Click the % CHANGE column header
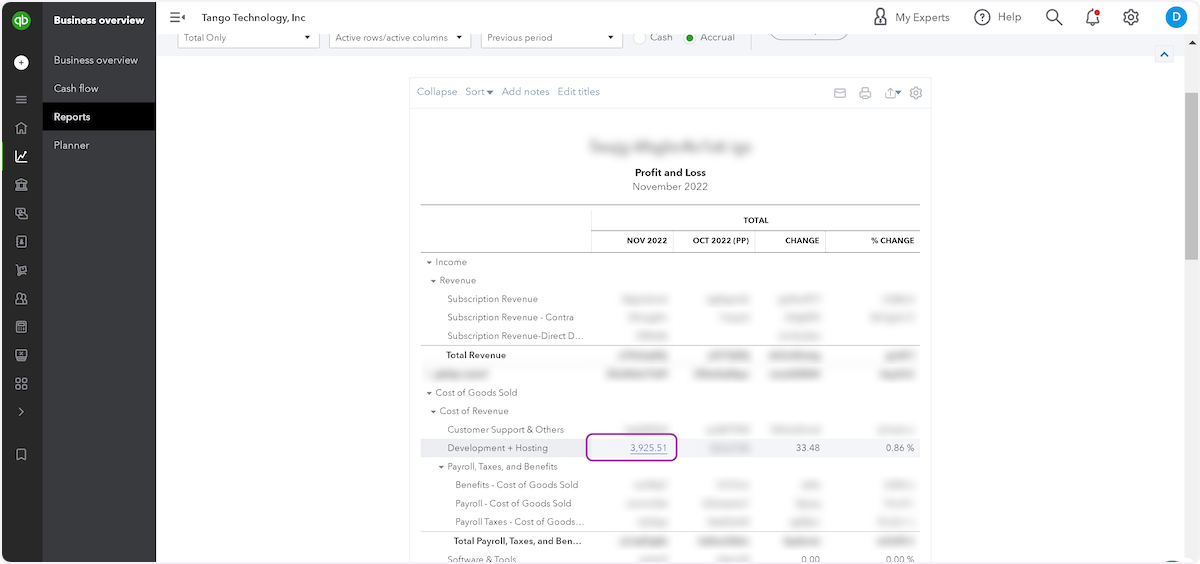The height and width of the screenshot is (564, 1200). click(x=893, y=241)
